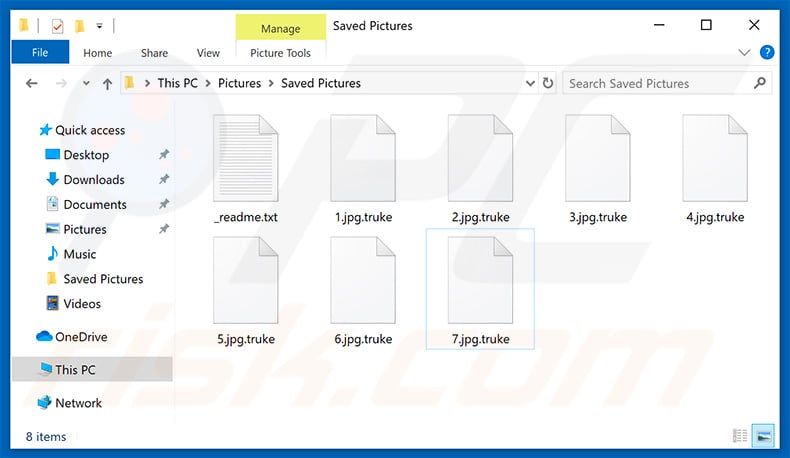The image size is (790, 458).
Task: Expand the ribbon with the chevron
Action: (744, 52)
